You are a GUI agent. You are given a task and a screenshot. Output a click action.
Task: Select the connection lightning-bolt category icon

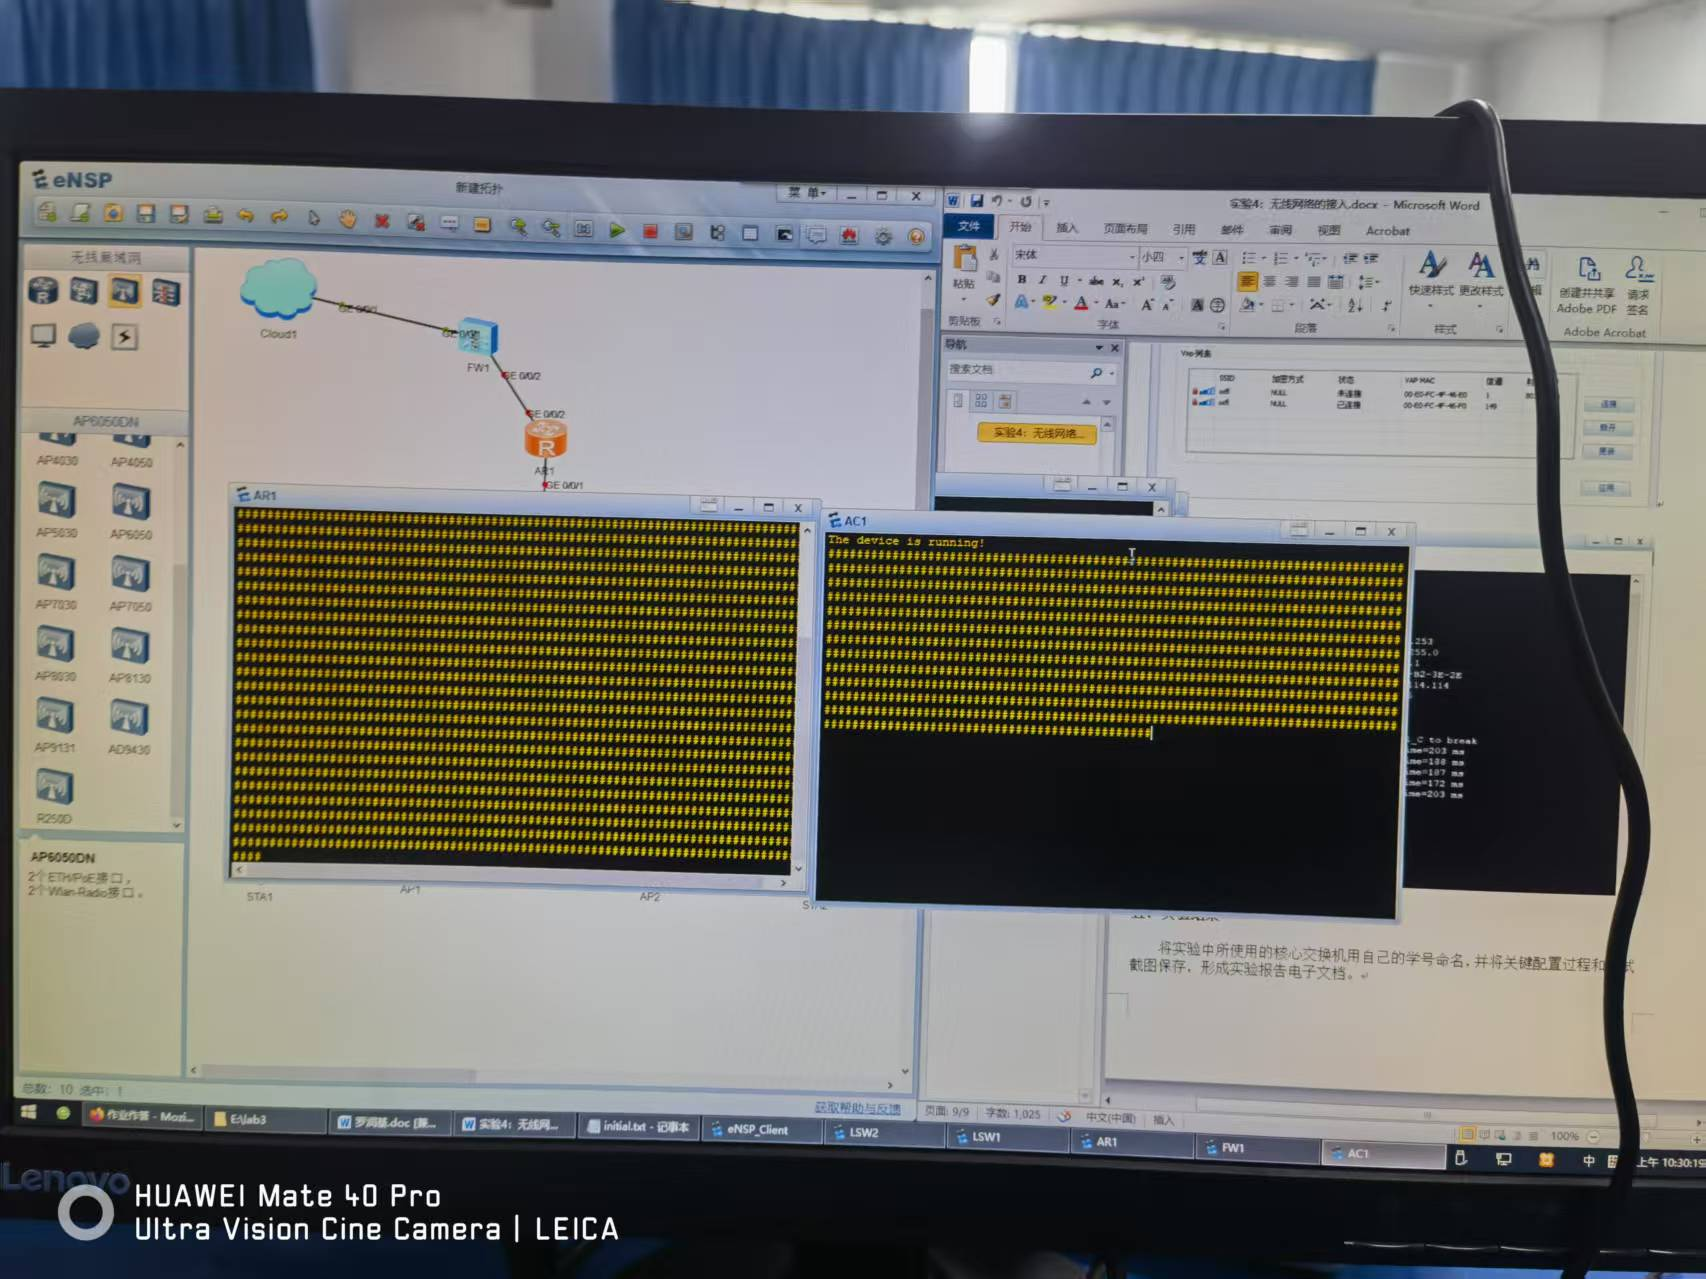(x=124, y=337)
